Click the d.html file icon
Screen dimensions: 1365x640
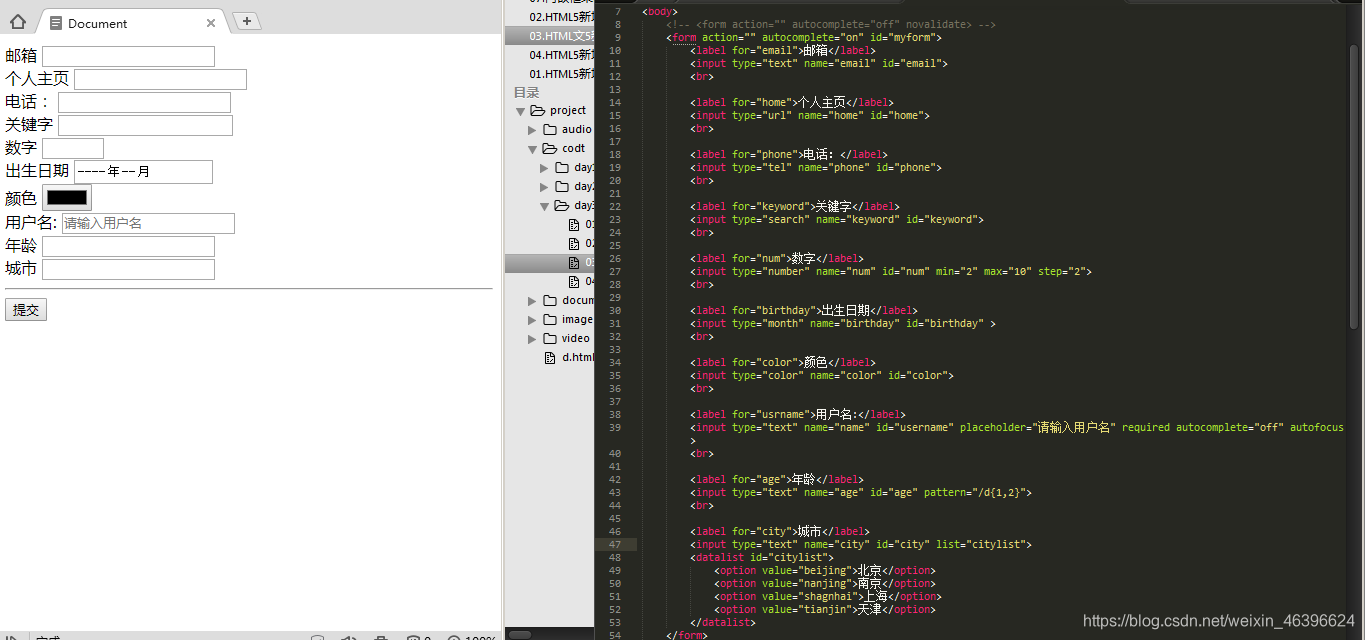[x=550, y=357]
